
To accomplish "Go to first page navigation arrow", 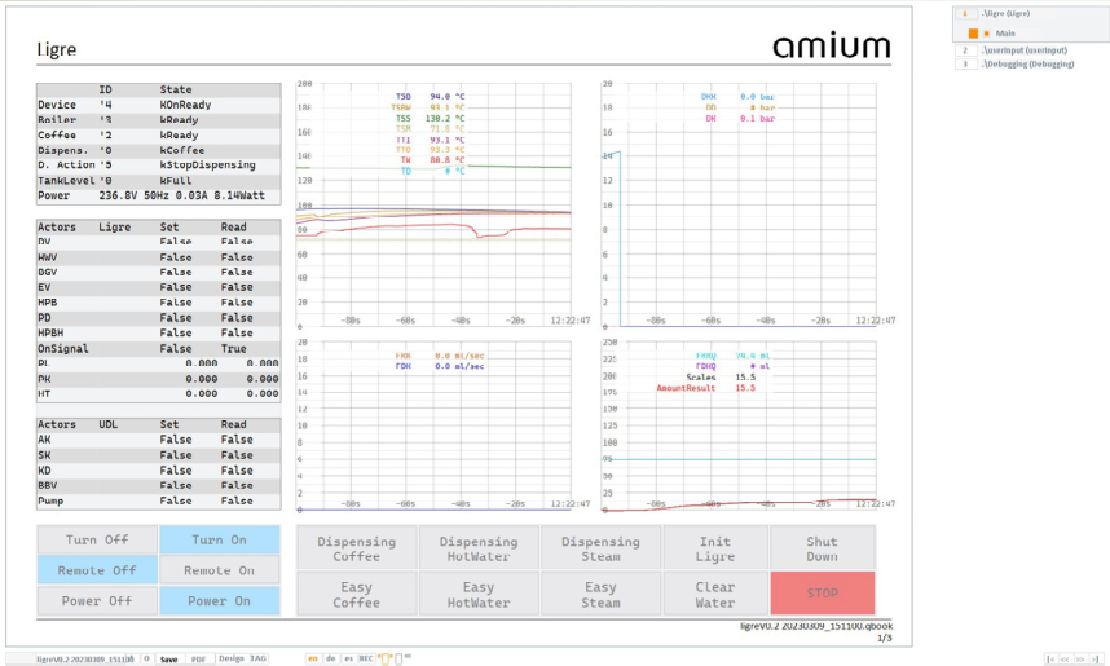I will [x=1051, y=659].
